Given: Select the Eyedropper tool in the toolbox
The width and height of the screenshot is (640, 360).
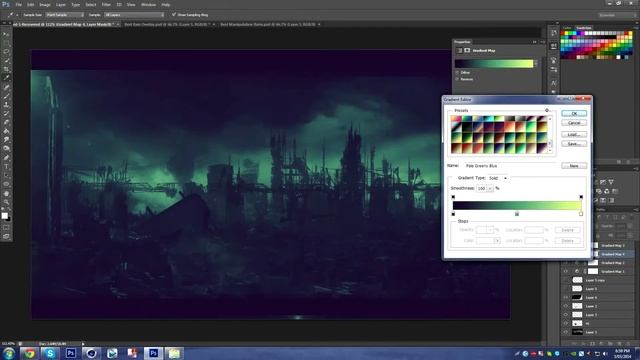Looking at the screenshot, I should [6, 78].
